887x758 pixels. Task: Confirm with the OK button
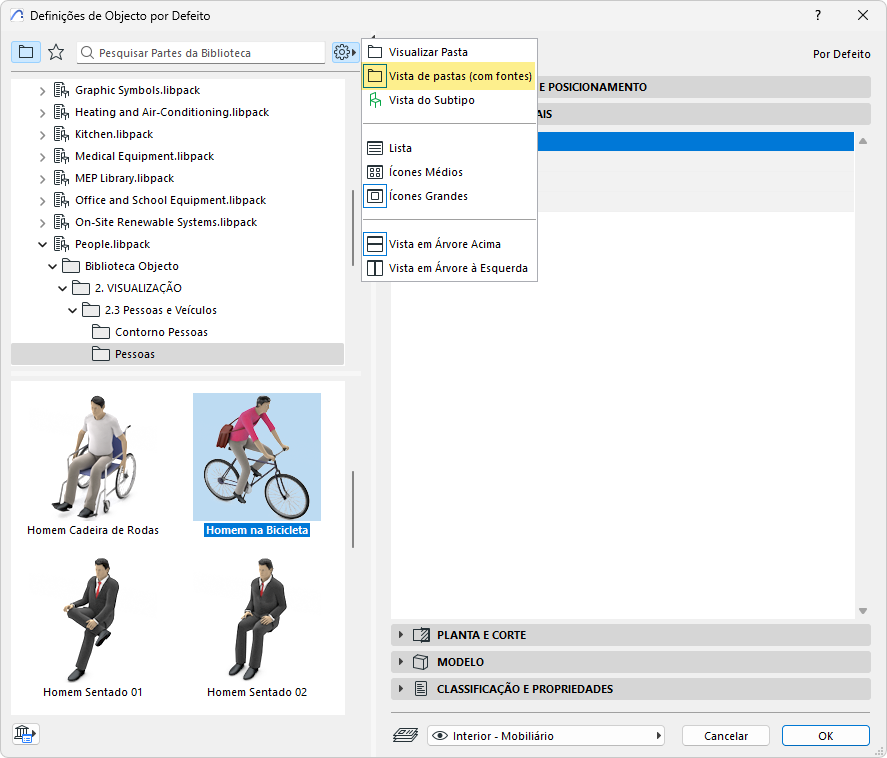click(825, 735)
